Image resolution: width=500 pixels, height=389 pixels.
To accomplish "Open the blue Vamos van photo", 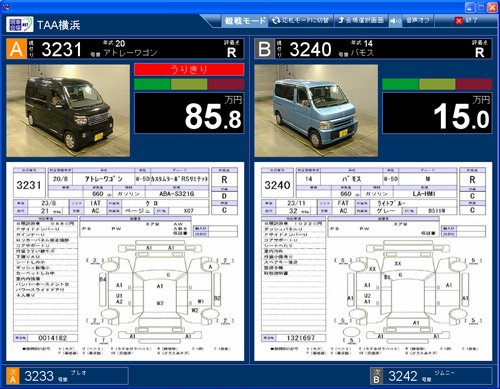I will (316, 111).
